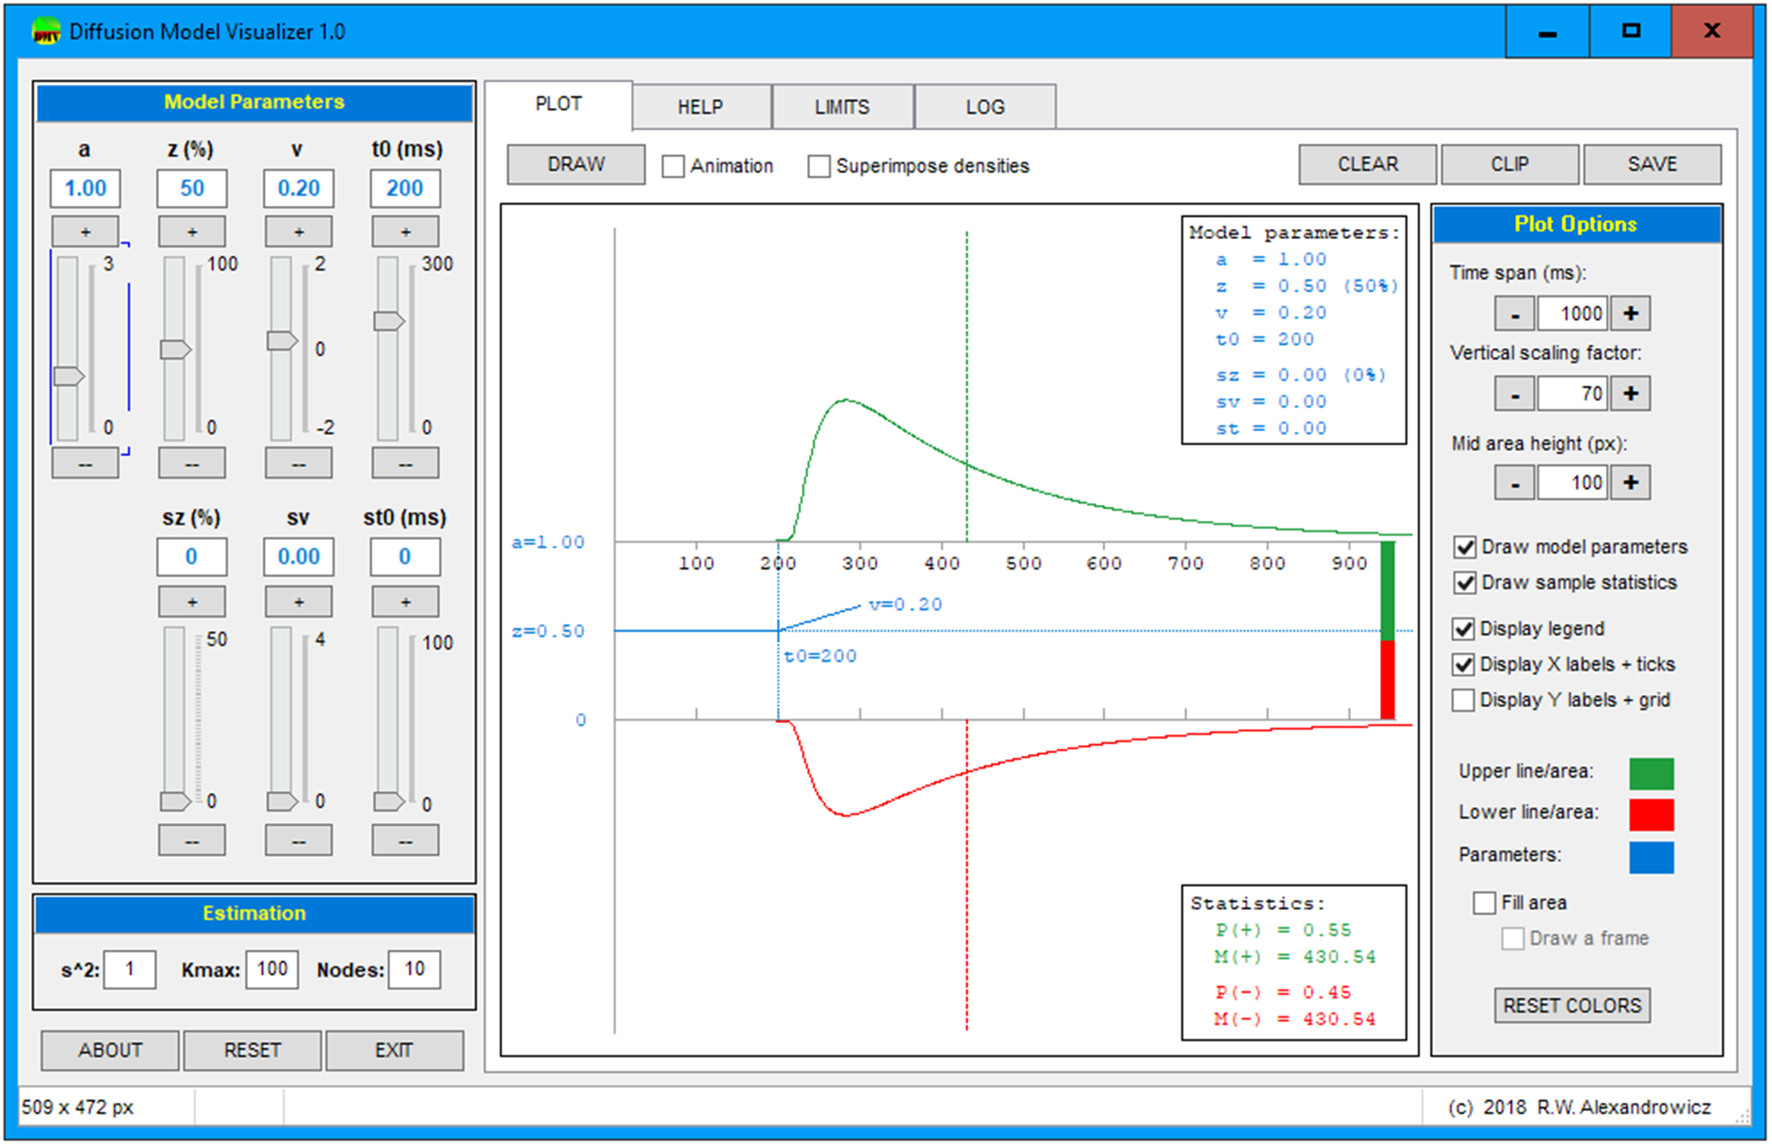Decrease st0 (ms) with its minus button
Screen dimensions: 1772x1146
click(405, 841)
